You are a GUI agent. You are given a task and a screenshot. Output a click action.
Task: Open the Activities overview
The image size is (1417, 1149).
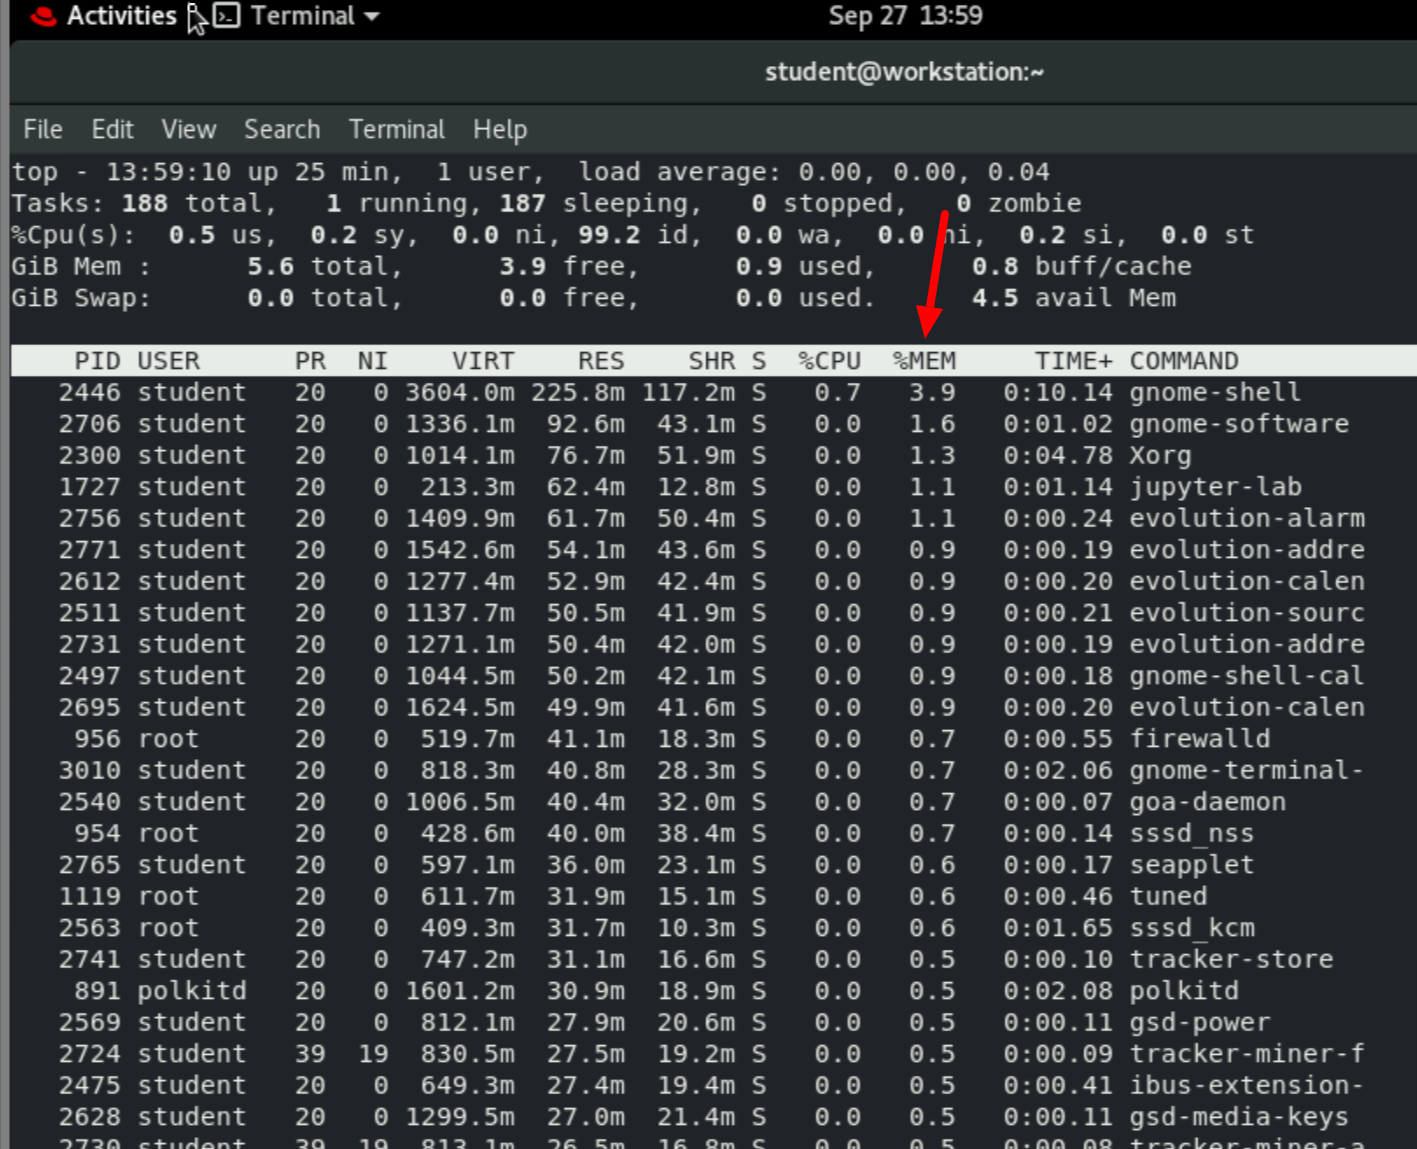[x=121, y=16]
